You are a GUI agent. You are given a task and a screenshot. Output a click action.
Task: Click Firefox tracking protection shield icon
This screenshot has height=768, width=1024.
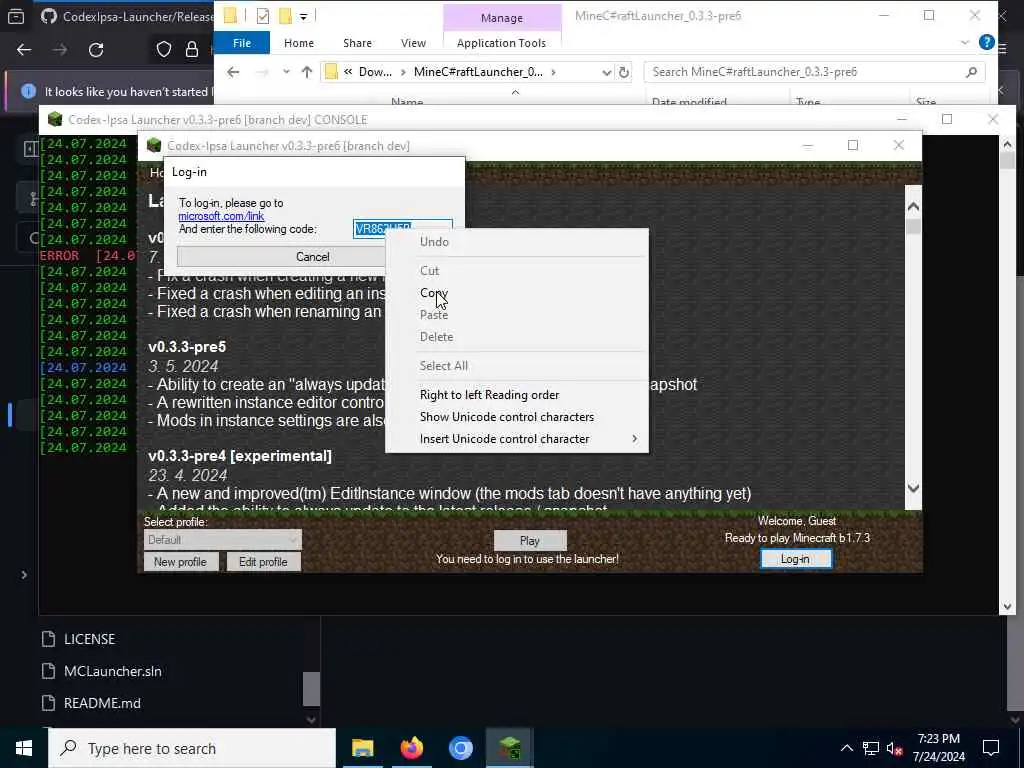tap(164, 50)
